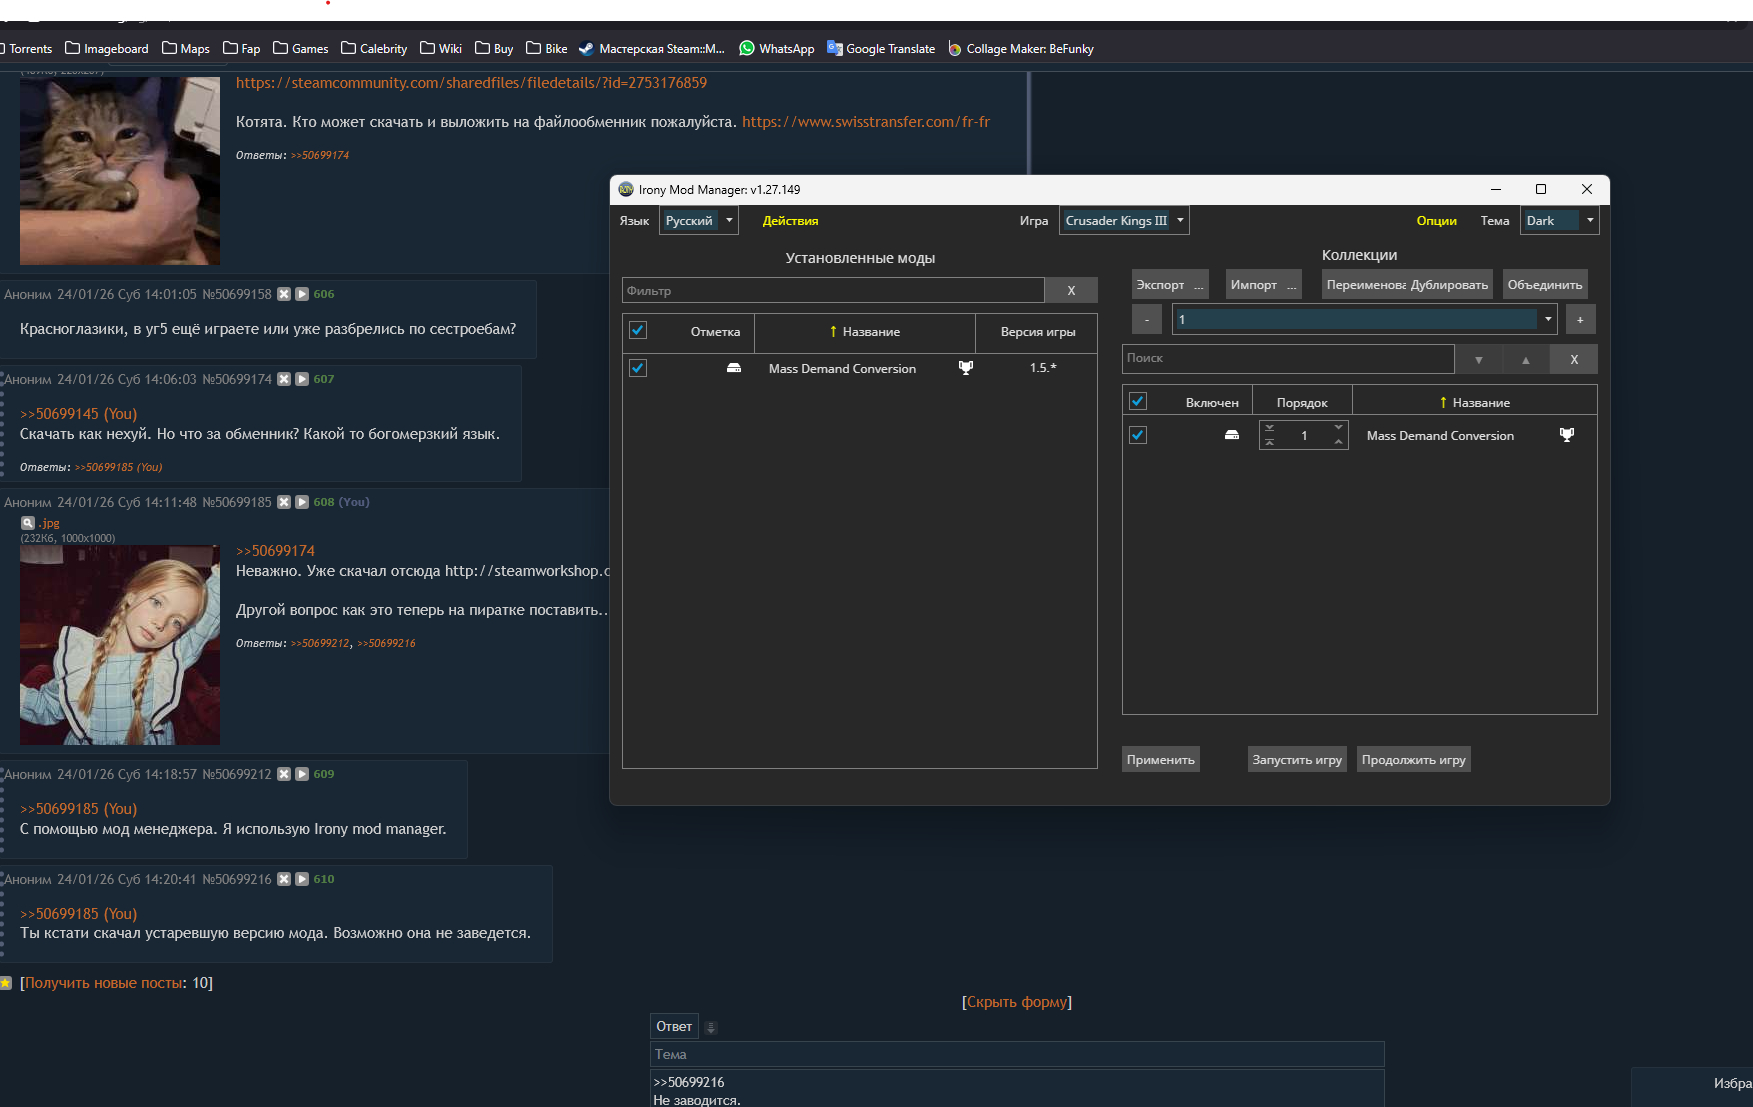Click the drive icon in the collection mod row
The image size is (1753, 1107).
tap(1232, 435)
